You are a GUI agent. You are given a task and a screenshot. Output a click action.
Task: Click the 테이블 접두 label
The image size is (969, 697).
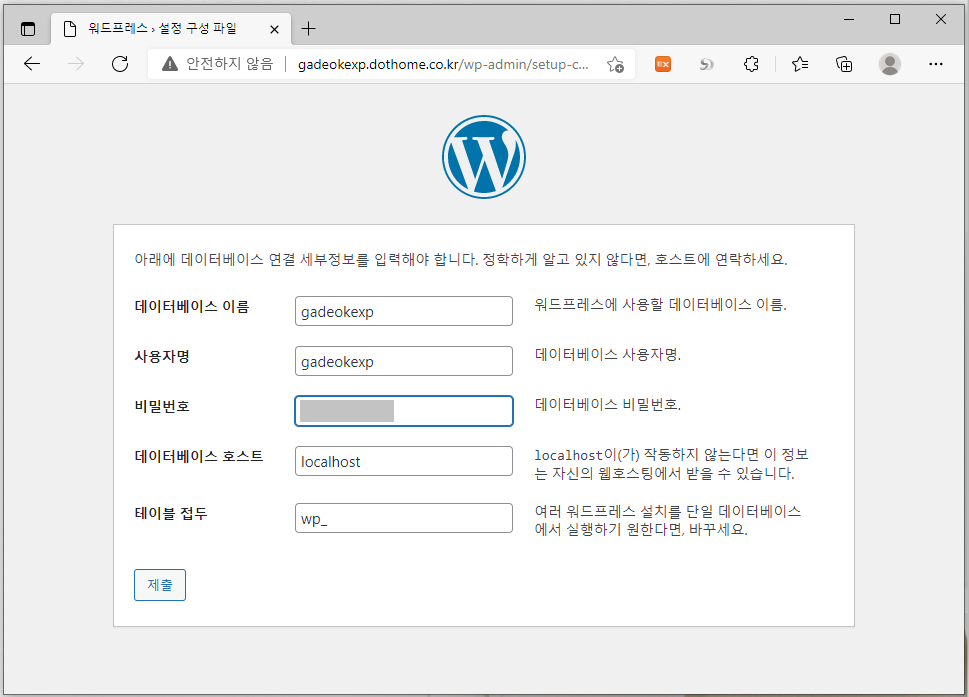(x=171, y=513)
